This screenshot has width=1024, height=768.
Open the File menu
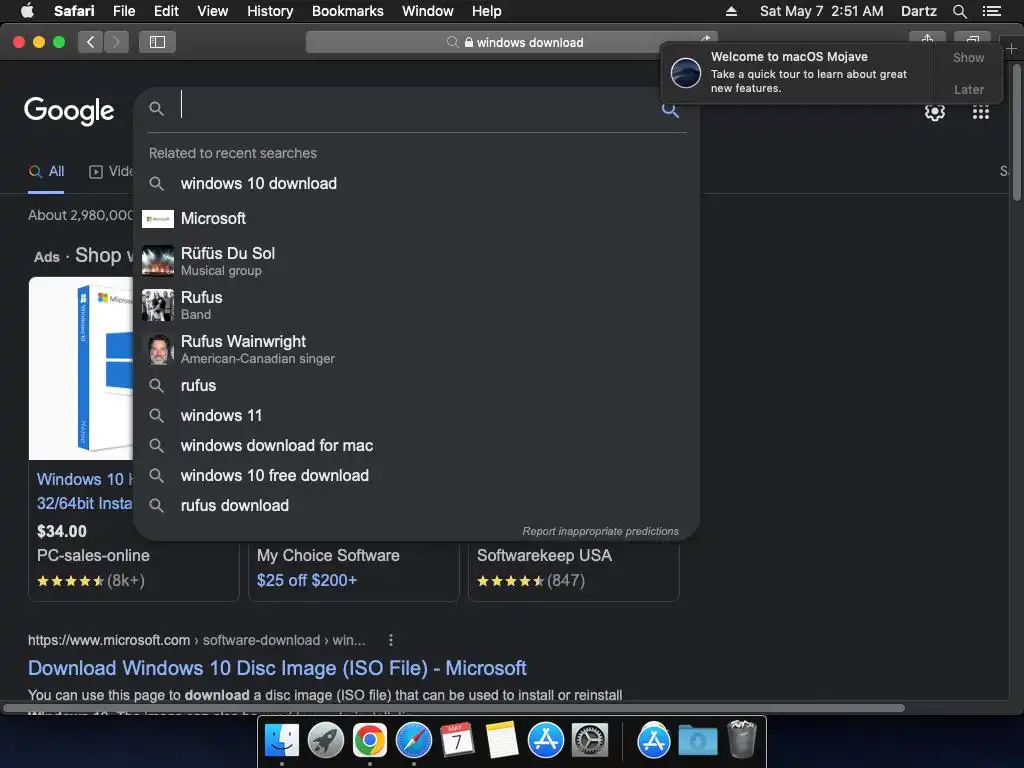(x=123, y=11)
